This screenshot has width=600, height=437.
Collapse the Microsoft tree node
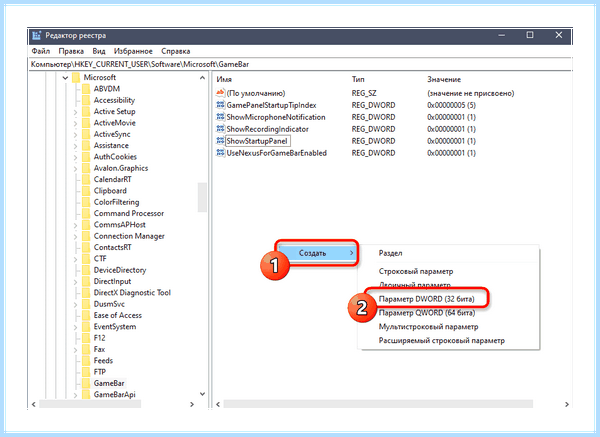point(65,78)
